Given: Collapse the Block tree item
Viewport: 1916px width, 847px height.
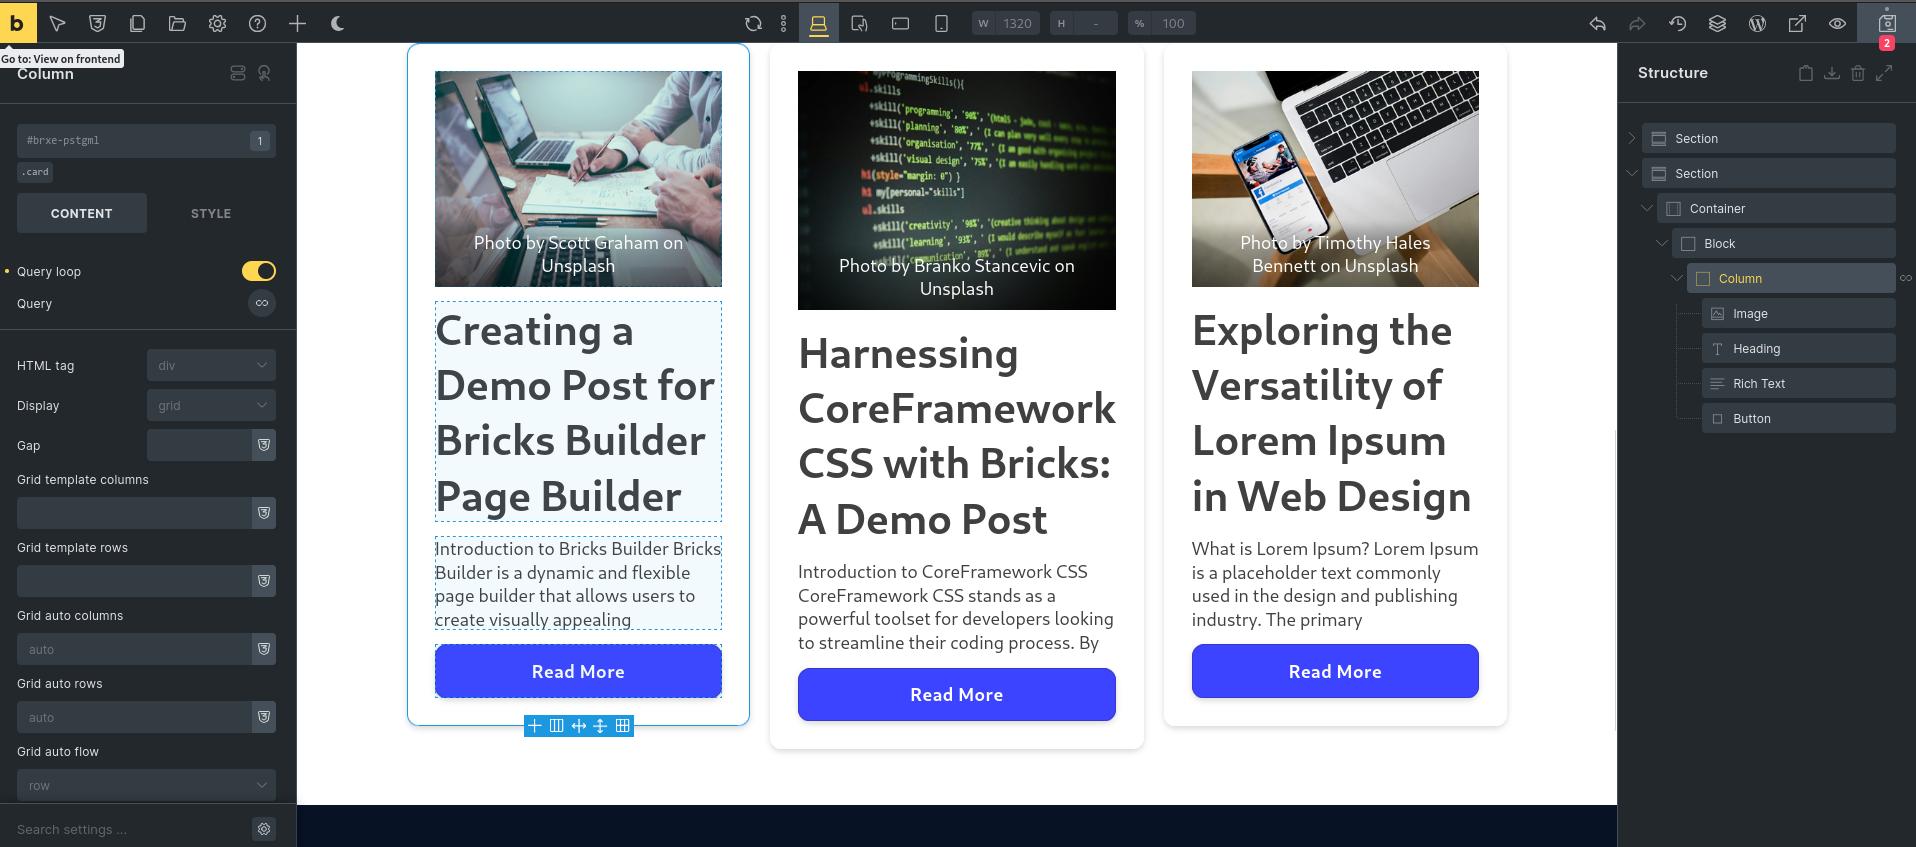Looking at the screenshot, I should pos(1662,243).
